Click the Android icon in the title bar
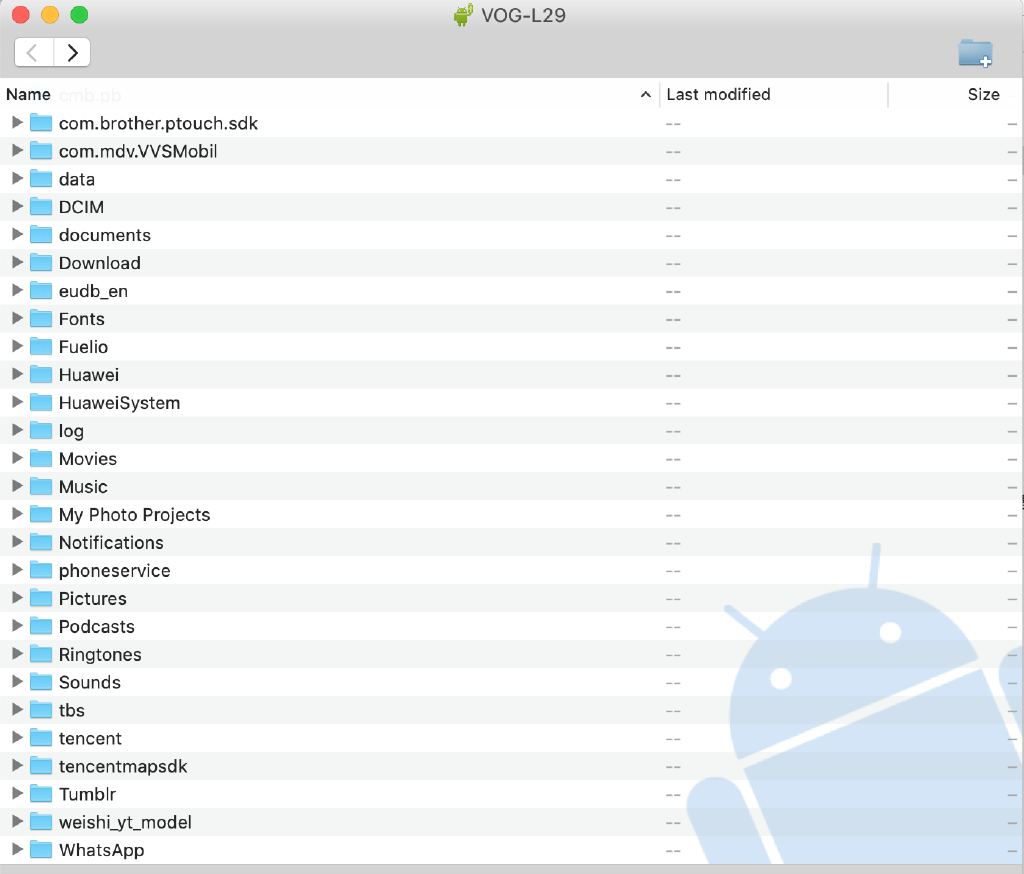Viewport: 1024px width, 874px height. [x=462, y=16]
